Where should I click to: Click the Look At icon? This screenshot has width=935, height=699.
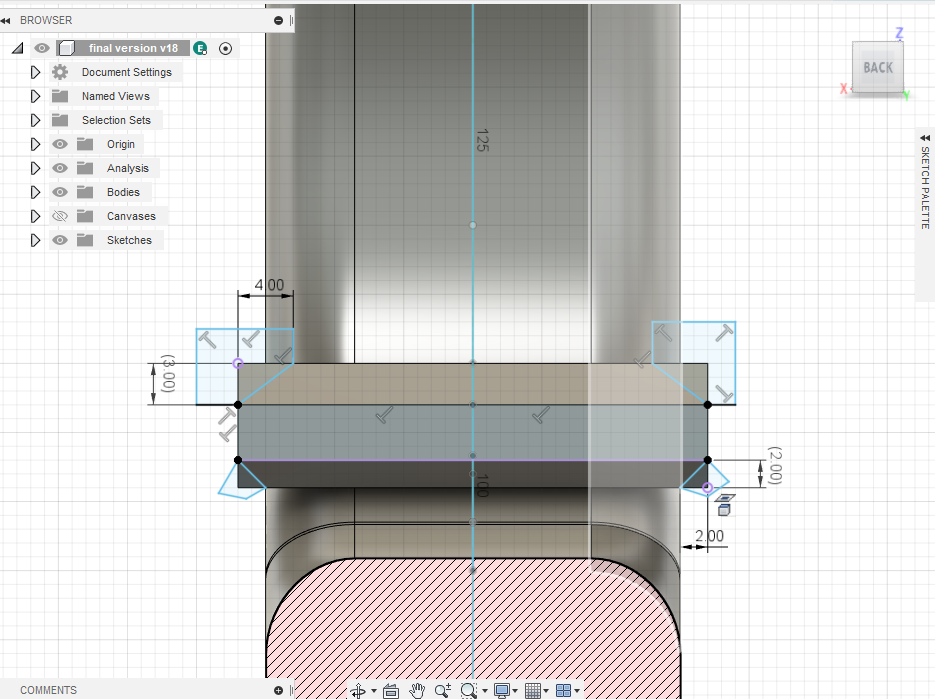click(x=391, y=691)
